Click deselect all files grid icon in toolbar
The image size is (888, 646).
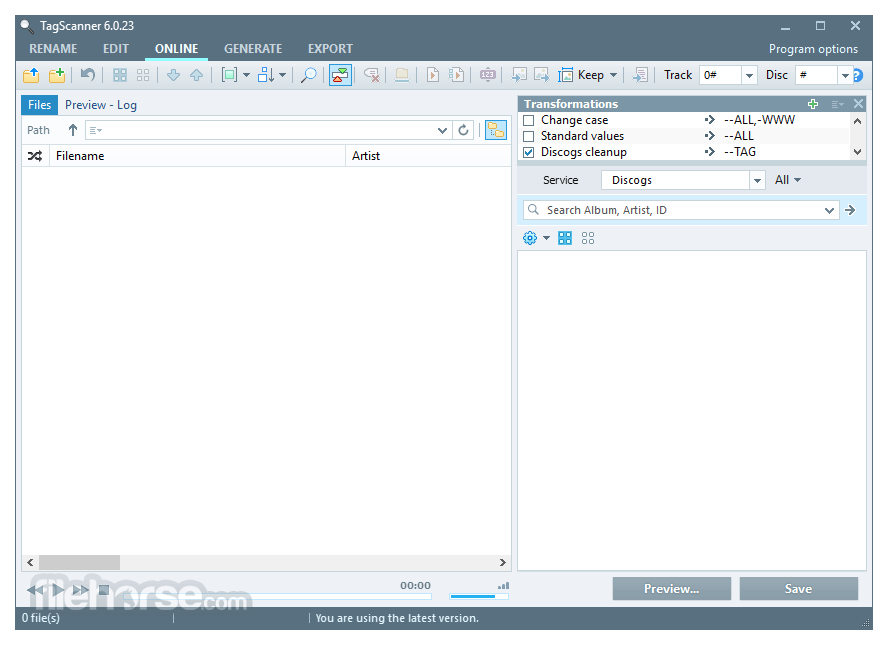pyautogui.click(x=143, y=75)
